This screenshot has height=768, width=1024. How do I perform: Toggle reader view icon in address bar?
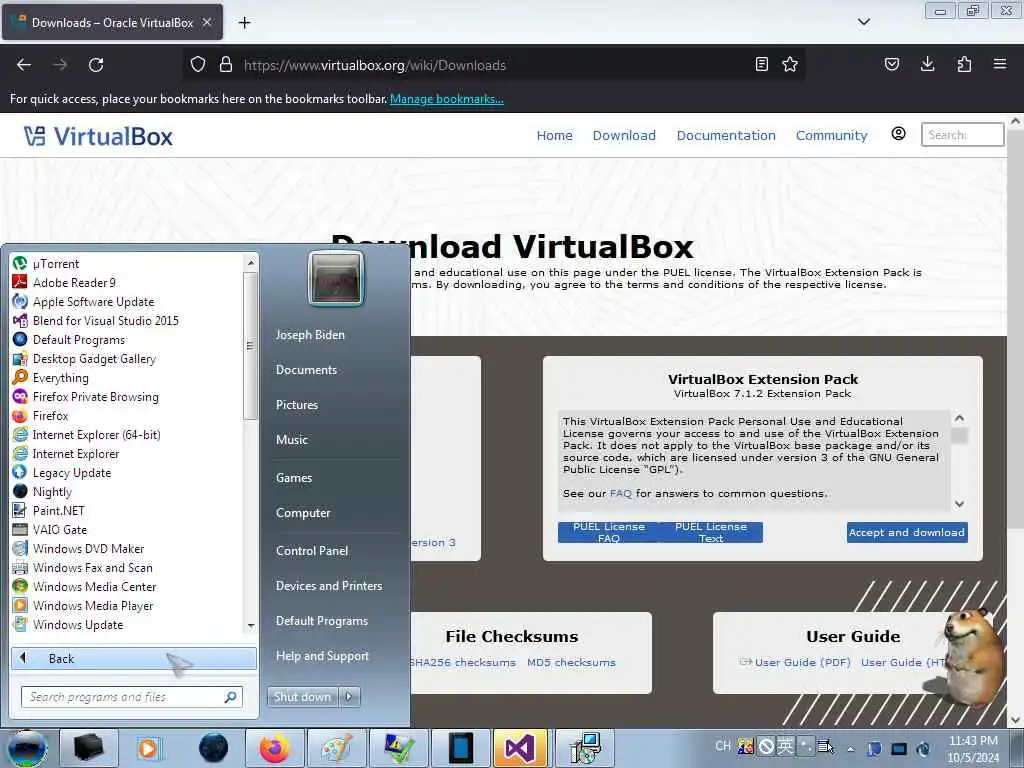pyautogui.click(x=761, y=64)
